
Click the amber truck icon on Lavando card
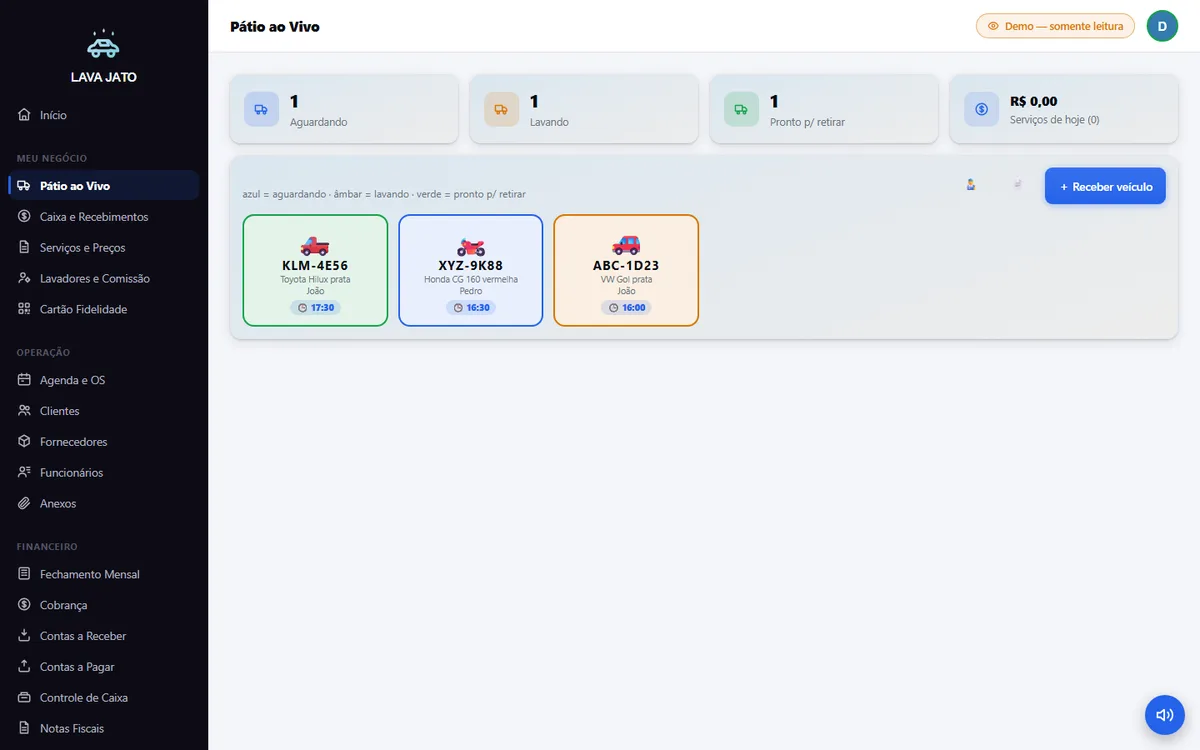pyautogui.click(x=501, y=109)
